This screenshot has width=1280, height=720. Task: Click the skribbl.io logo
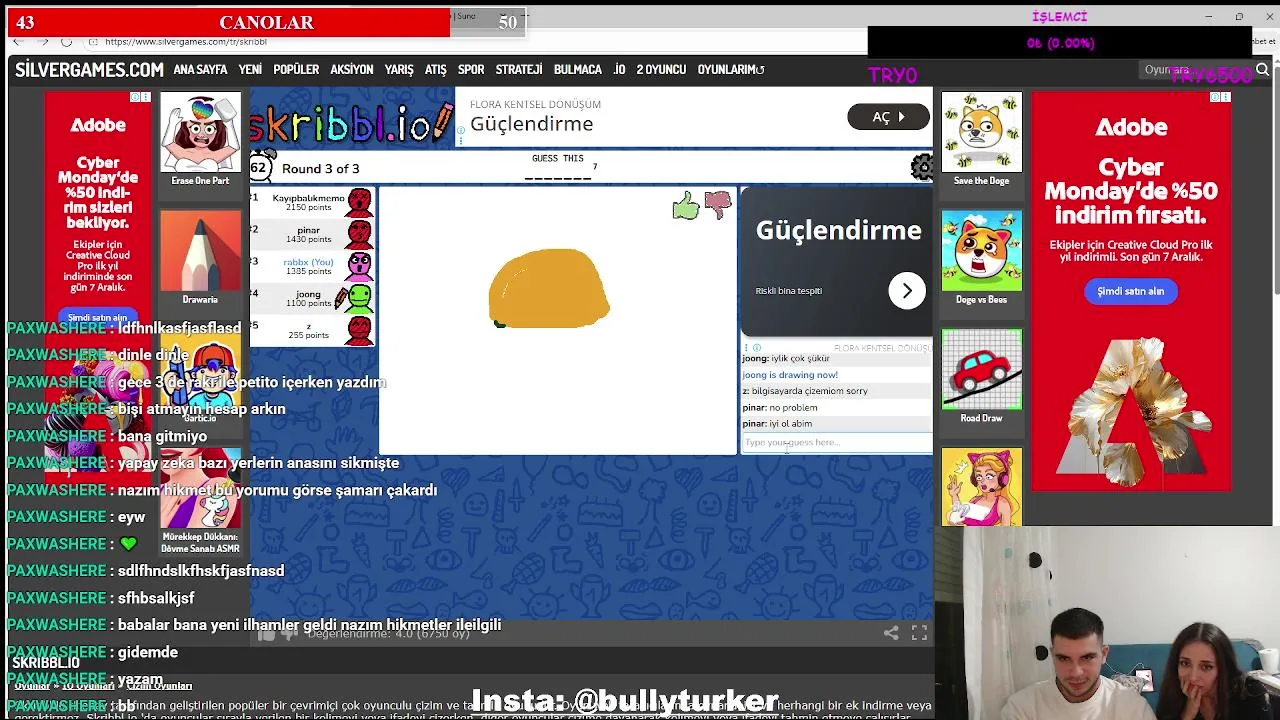click(x=351, y=123)
